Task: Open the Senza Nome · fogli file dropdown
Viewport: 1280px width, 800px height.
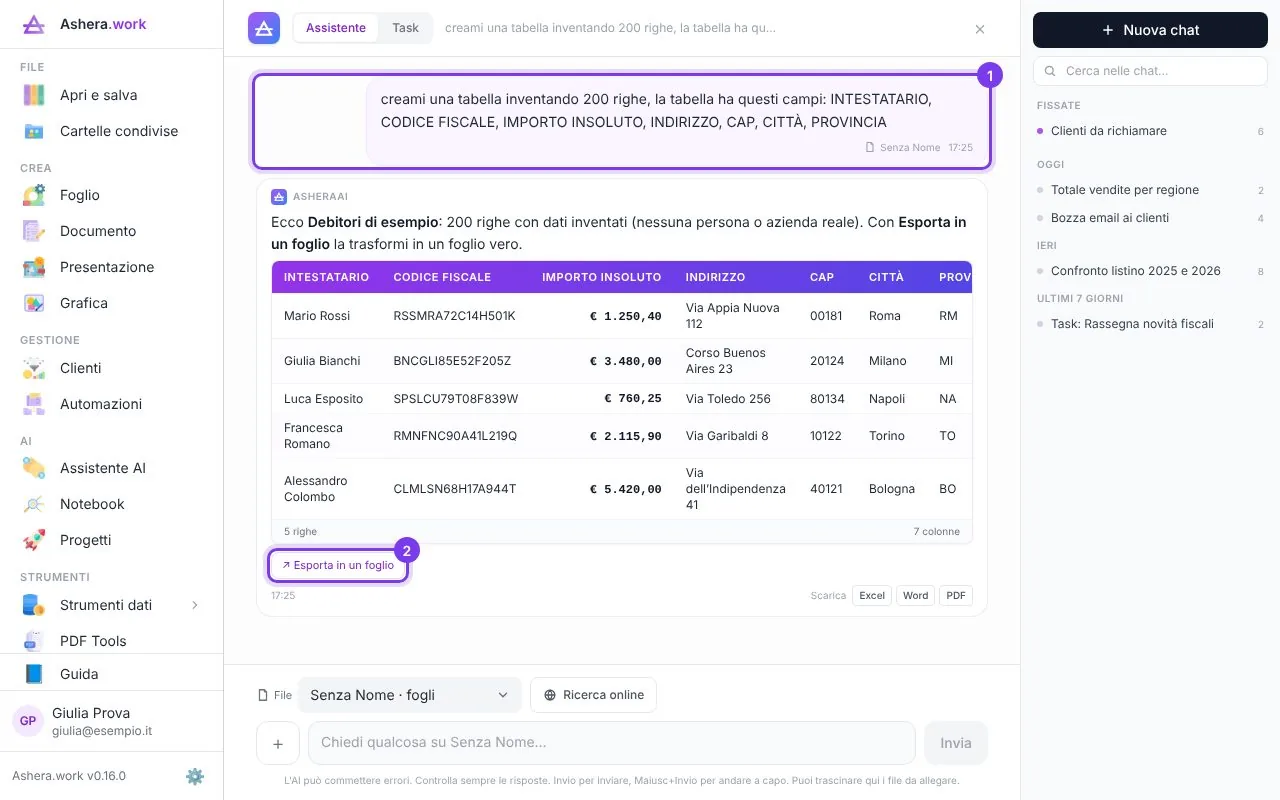Action: [409, 695]
